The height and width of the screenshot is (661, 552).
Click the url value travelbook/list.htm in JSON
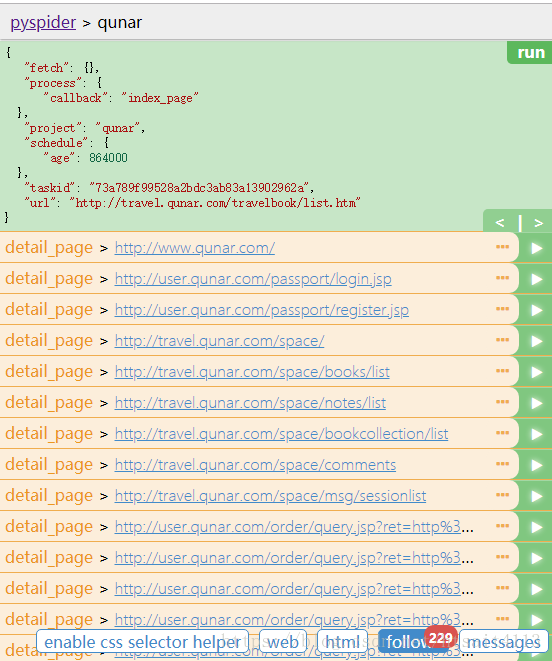(x=215, y=203)
